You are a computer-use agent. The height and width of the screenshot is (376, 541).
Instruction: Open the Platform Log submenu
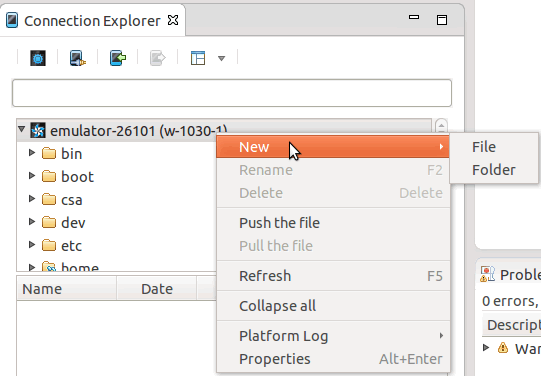333,336
